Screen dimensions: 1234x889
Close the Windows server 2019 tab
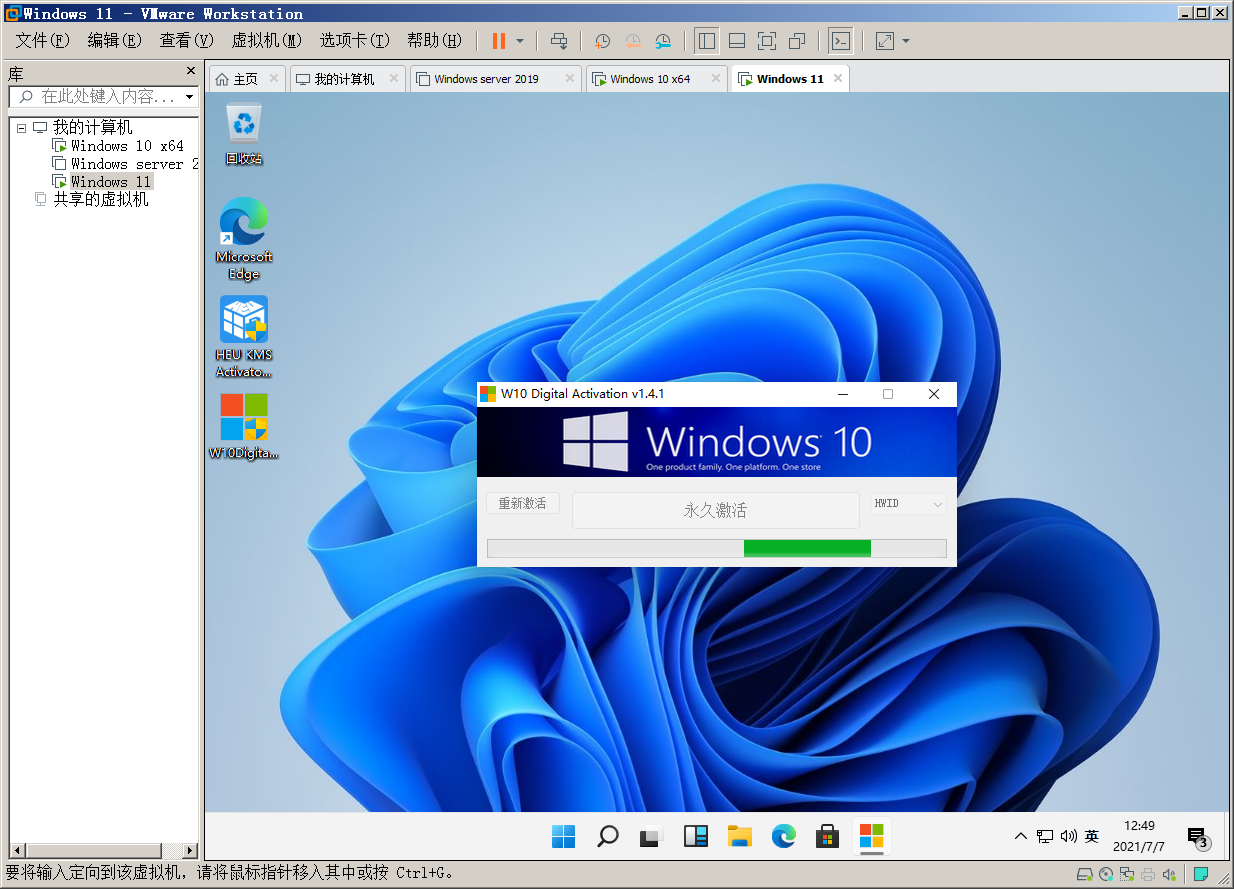pos(570,78)
